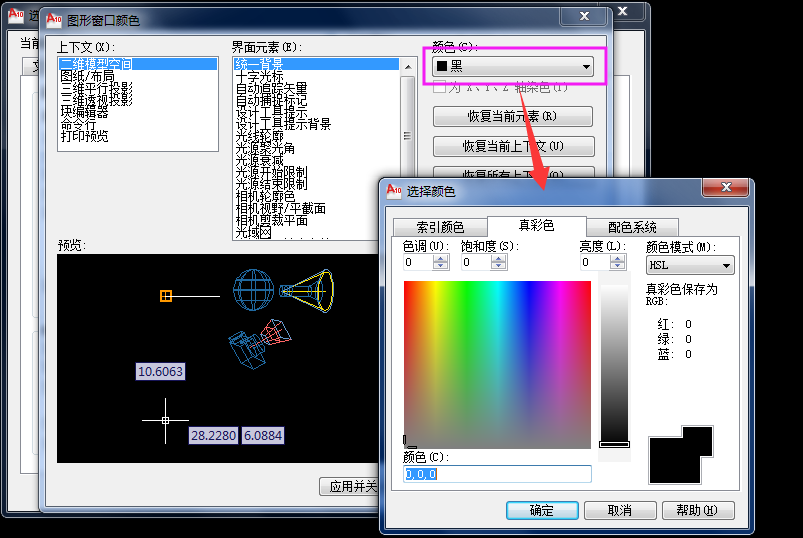Switch to the 配色系统 tab
The width and height of the screenshot is (803, 538).
(x=632, y=227)
